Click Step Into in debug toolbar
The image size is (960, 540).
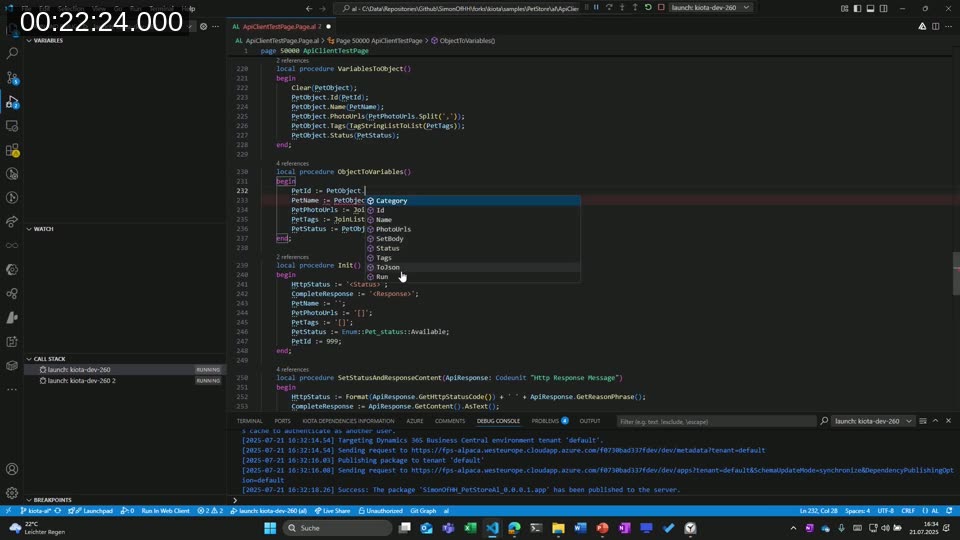(621, 7)
